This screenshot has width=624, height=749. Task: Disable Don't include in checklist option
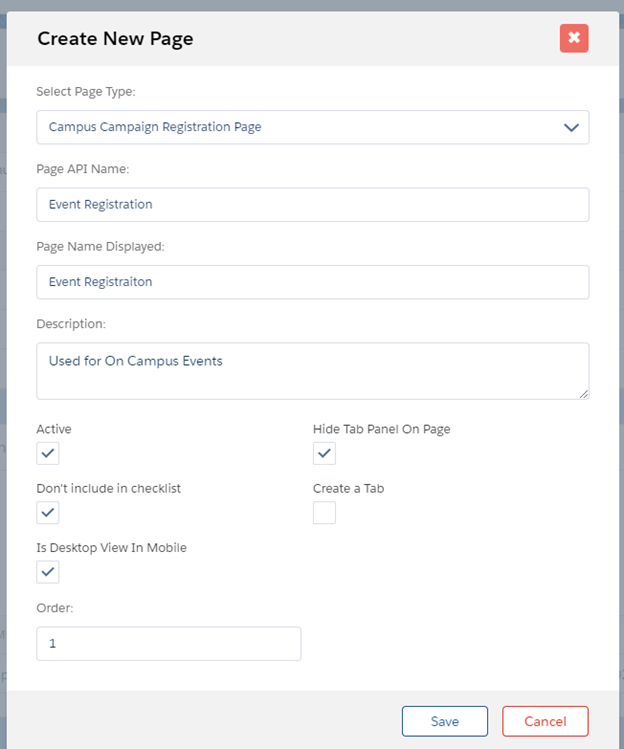pos(48,513)
